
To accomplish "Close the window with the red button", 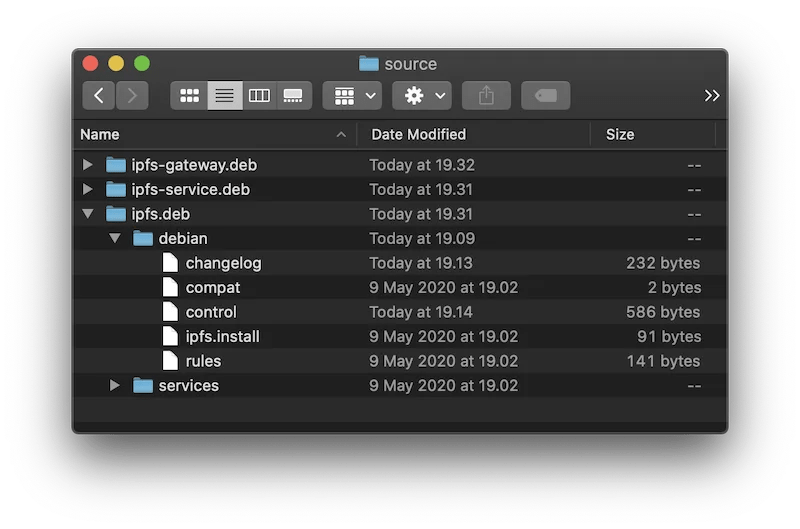I will [x=90, y=63].
